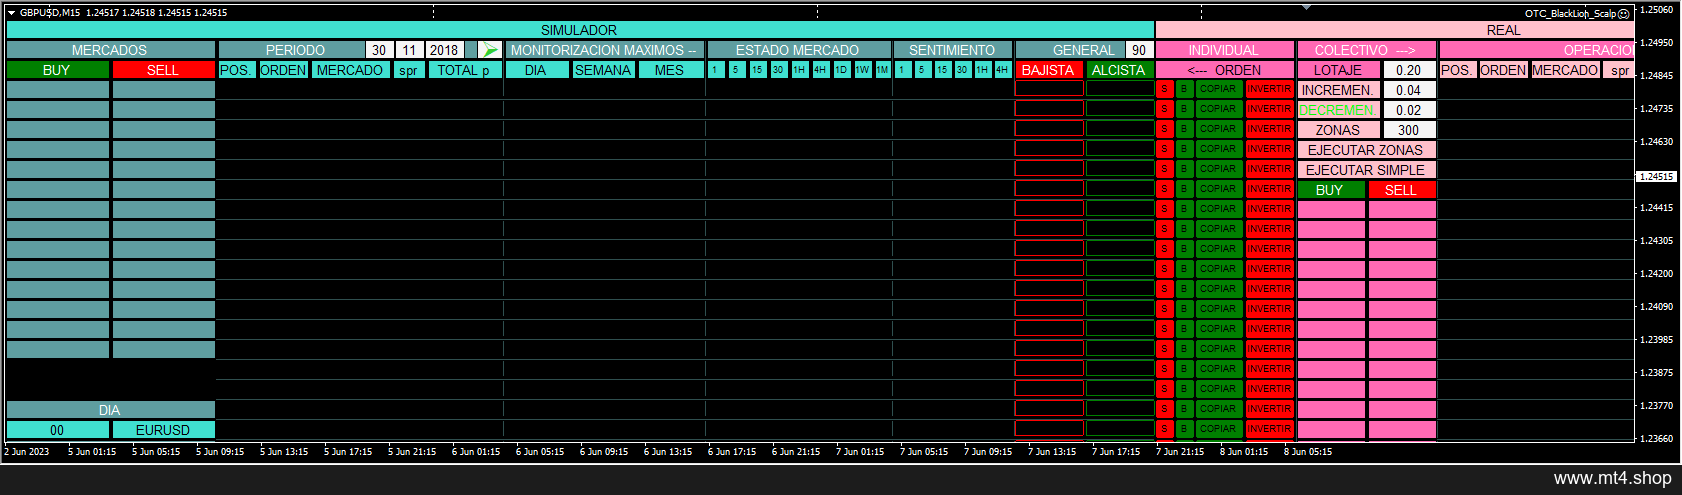Click the SEMANA column button
The image size is (1682, 495).
[603, 70]
